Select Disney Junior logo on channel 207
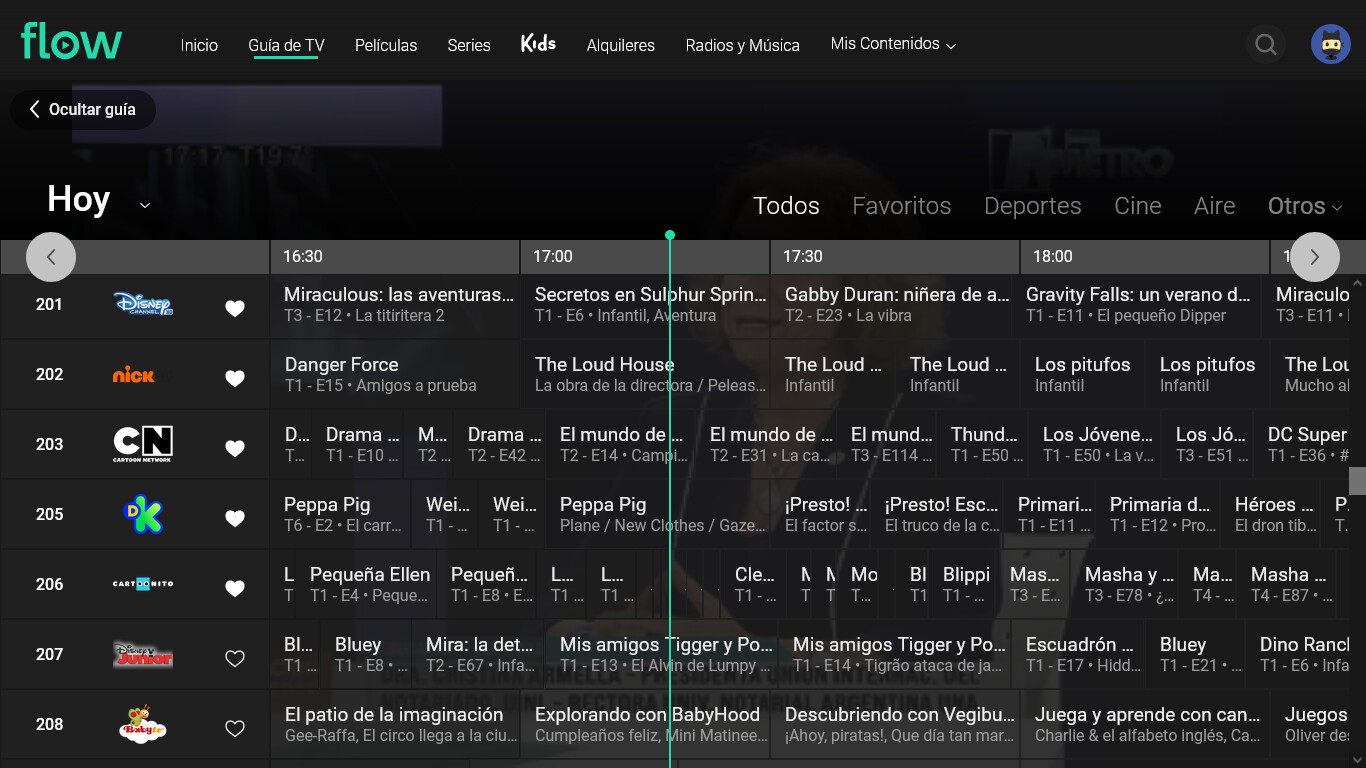 point(143,655)
